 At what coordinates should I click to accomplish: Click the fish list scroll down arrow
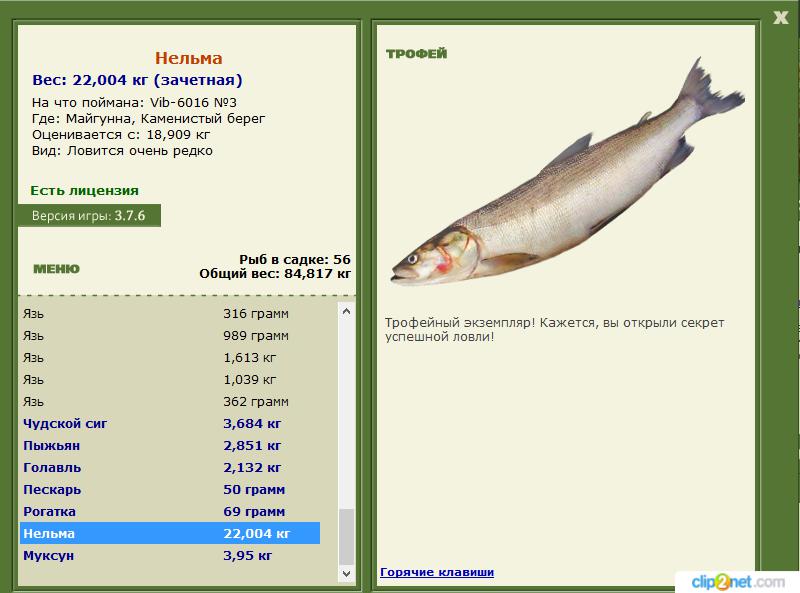346,574
